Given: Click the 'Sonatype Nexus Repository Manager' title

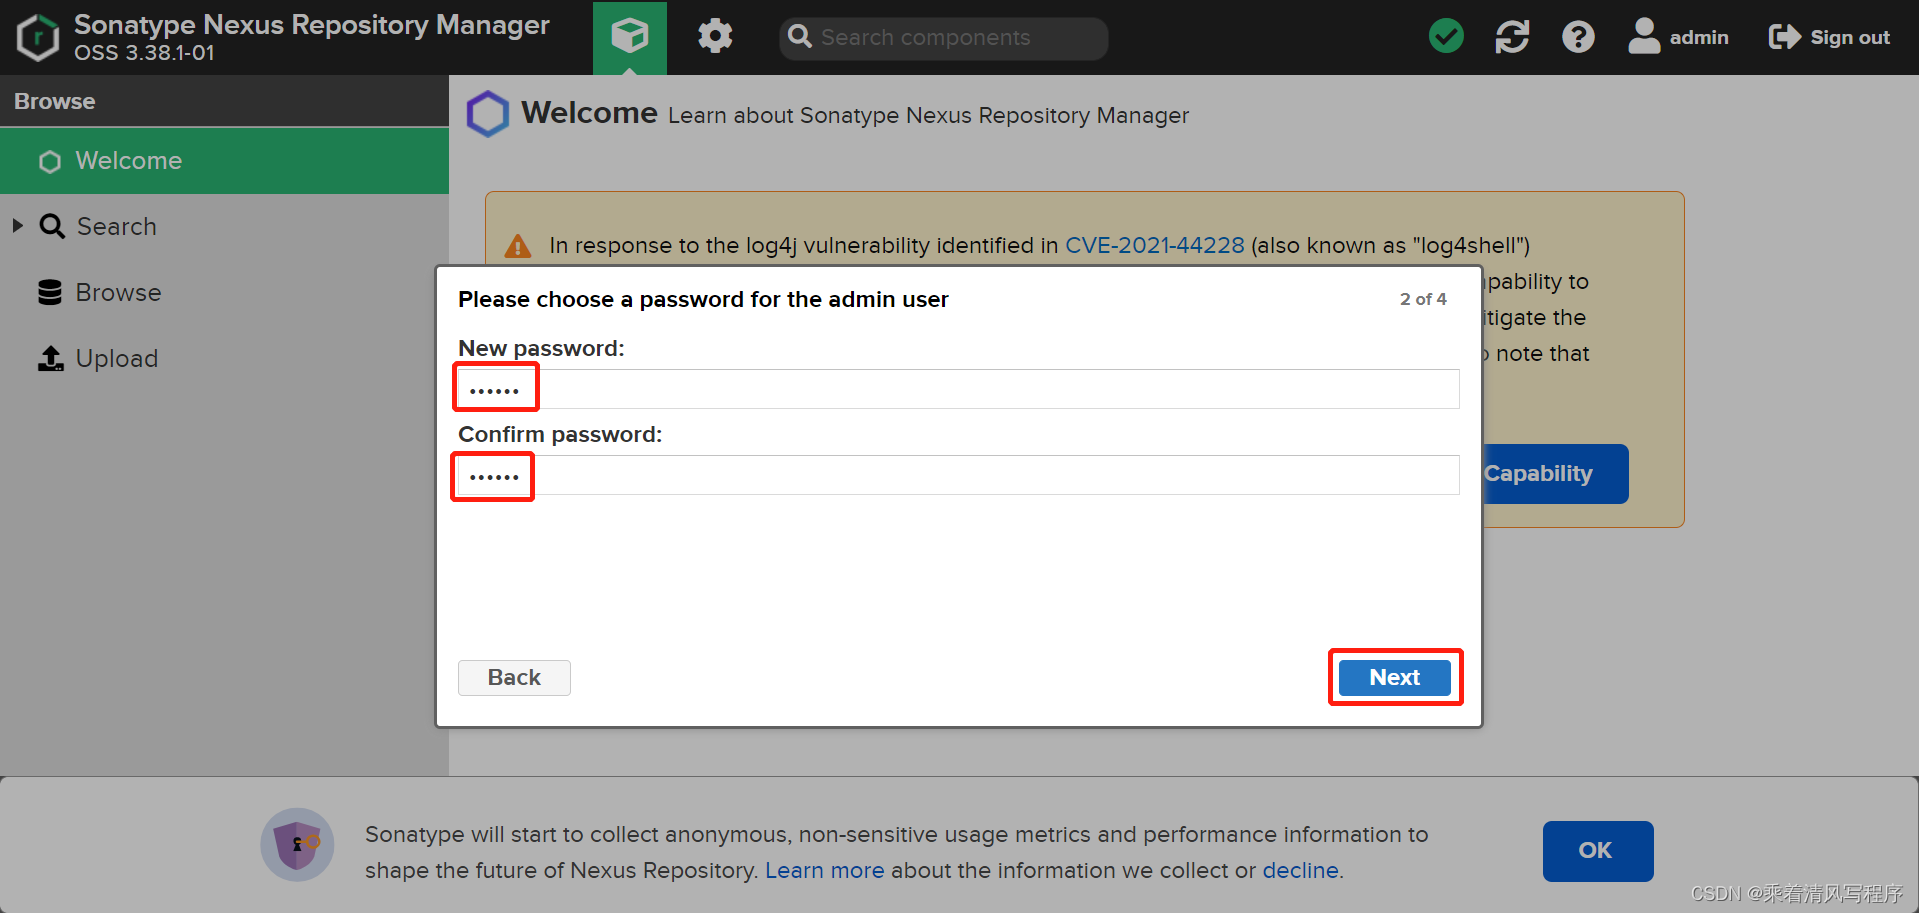Looking at the screenshot, I should tap(312, 24).
